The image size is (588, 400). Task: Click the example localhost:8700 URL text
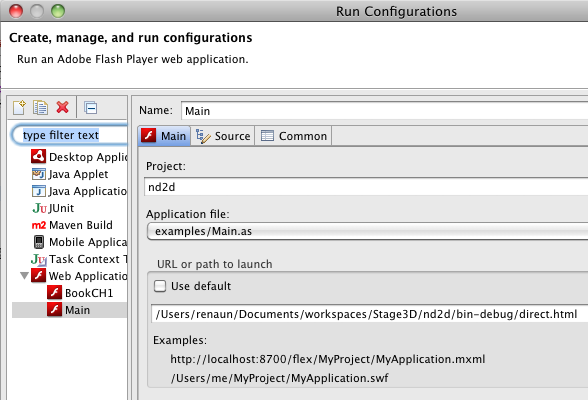pos(328,359)
